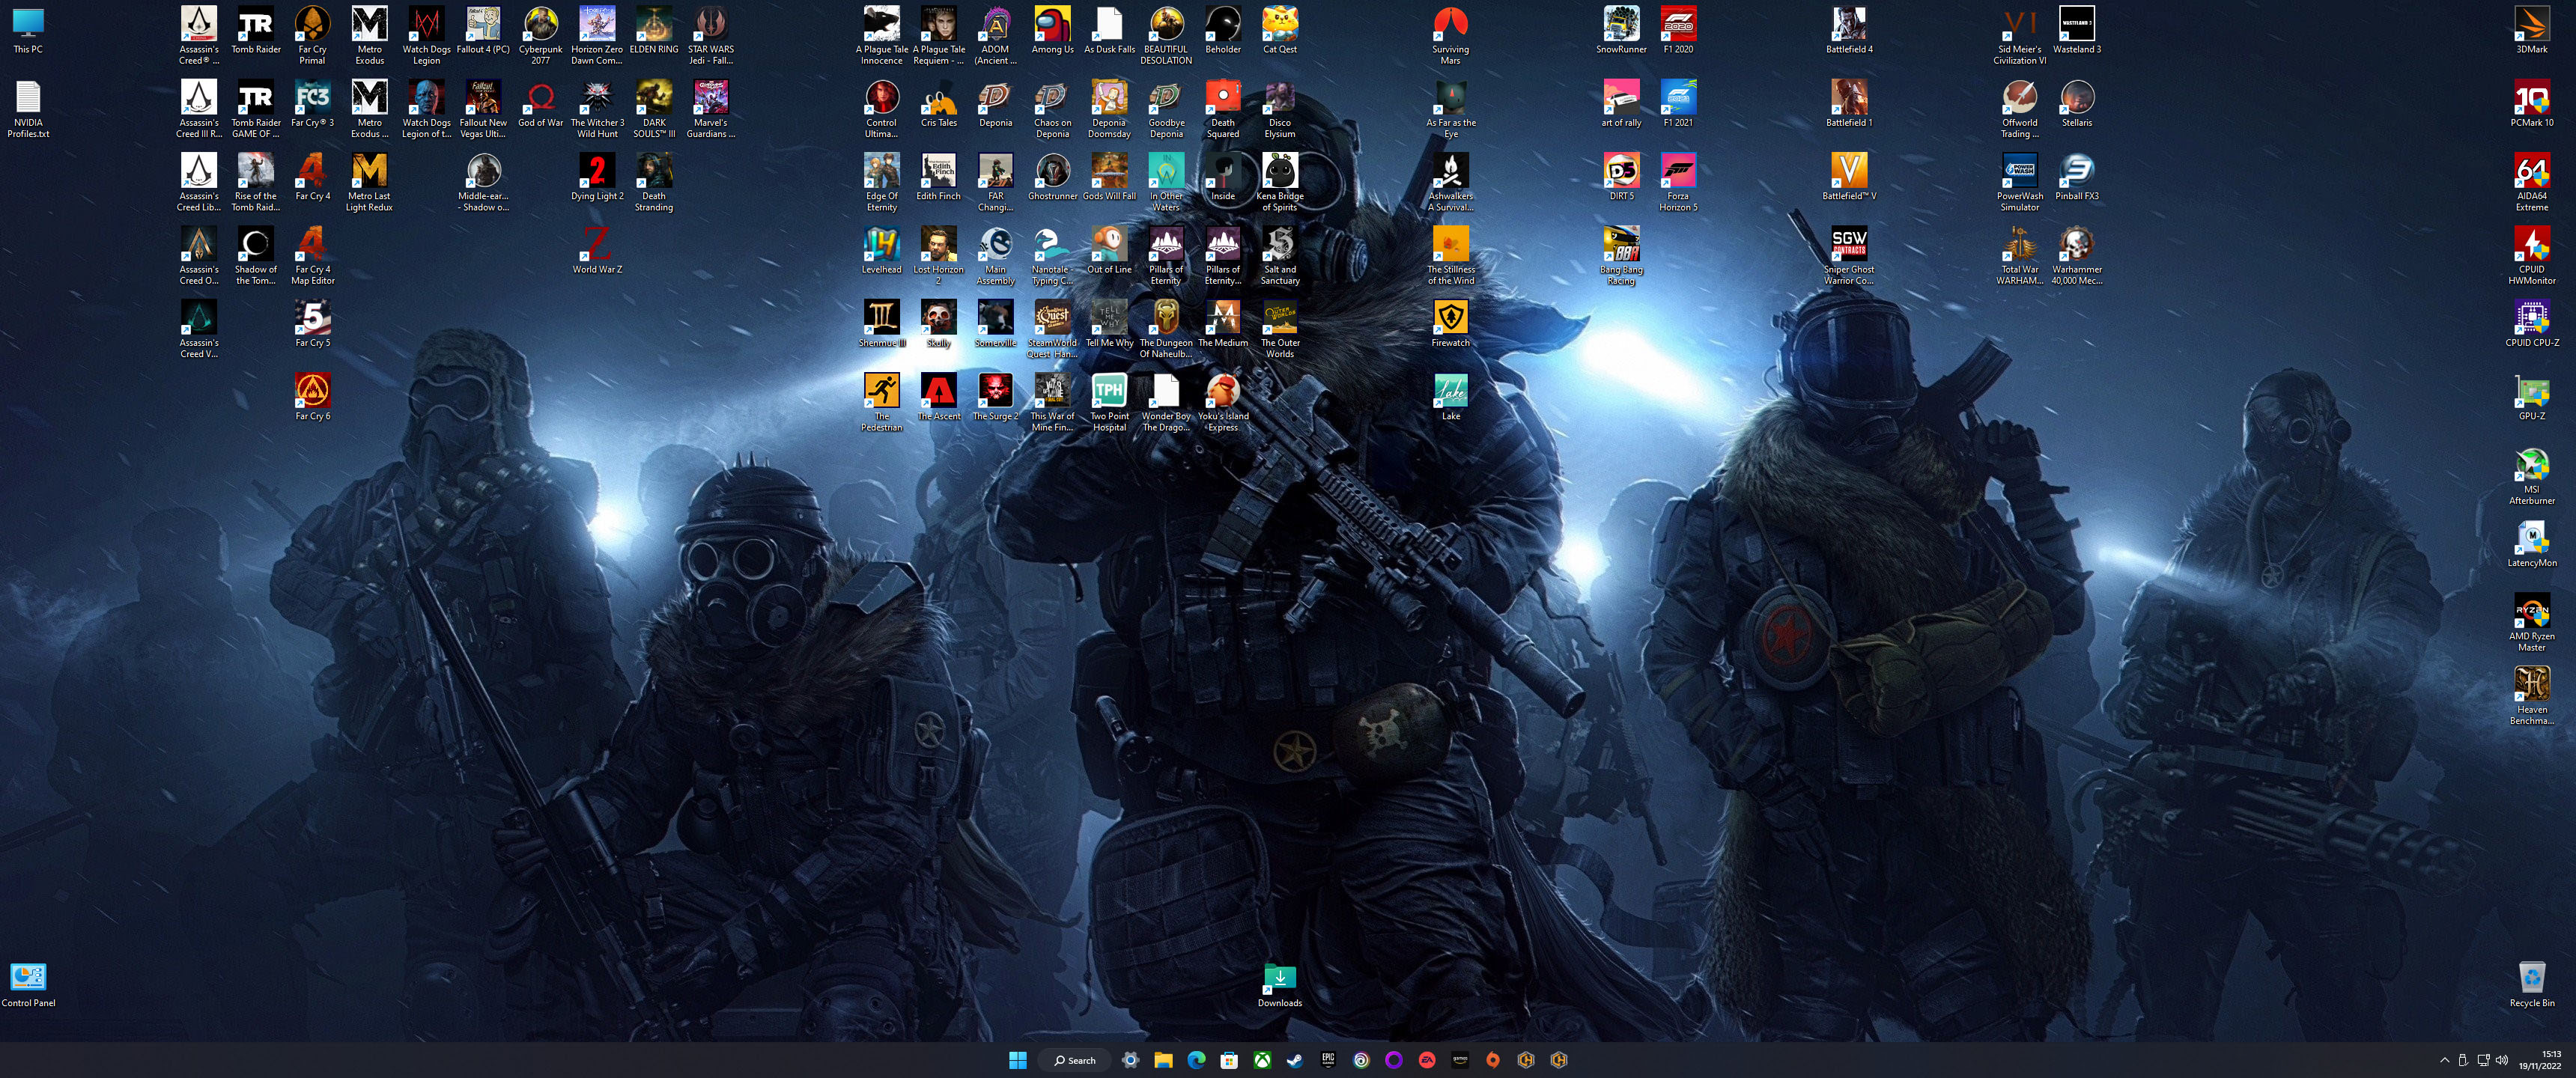Select the Metro Exodus shortcut in top row
Screen dimensions: 2576x1078
click(x=369, y=36)
